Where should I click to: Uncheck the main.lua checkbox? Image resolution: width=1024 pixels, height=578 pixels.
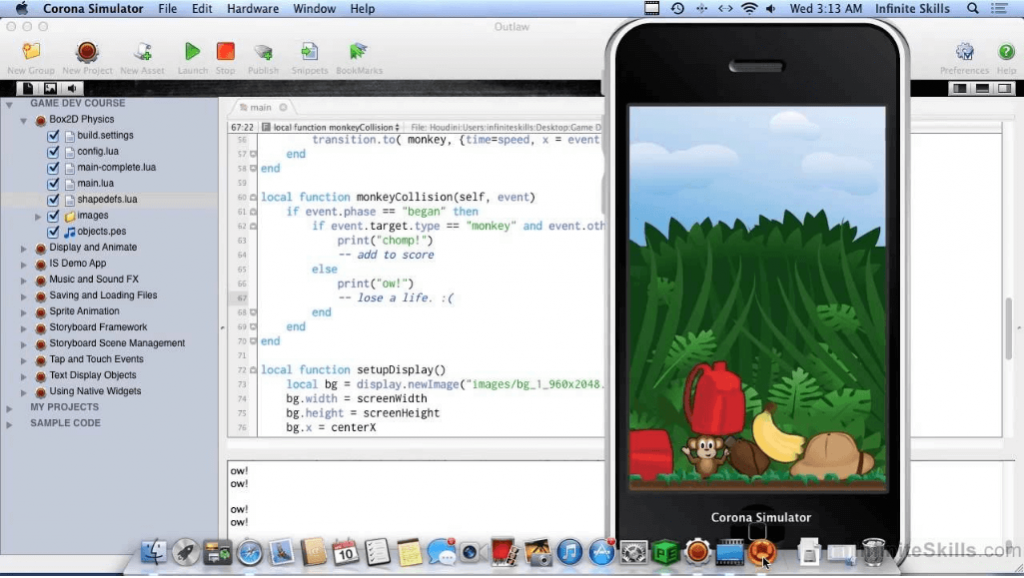[54, 184]
